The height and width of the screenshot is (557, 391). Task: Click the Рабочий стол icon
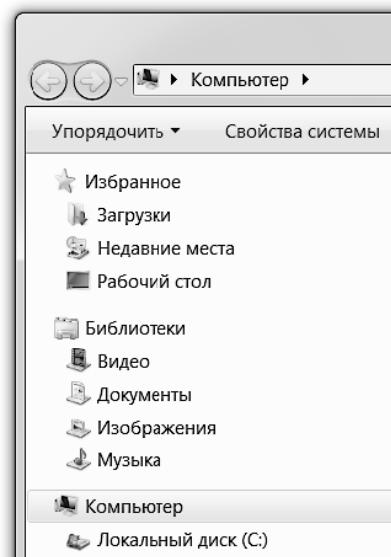pos(78,281)
